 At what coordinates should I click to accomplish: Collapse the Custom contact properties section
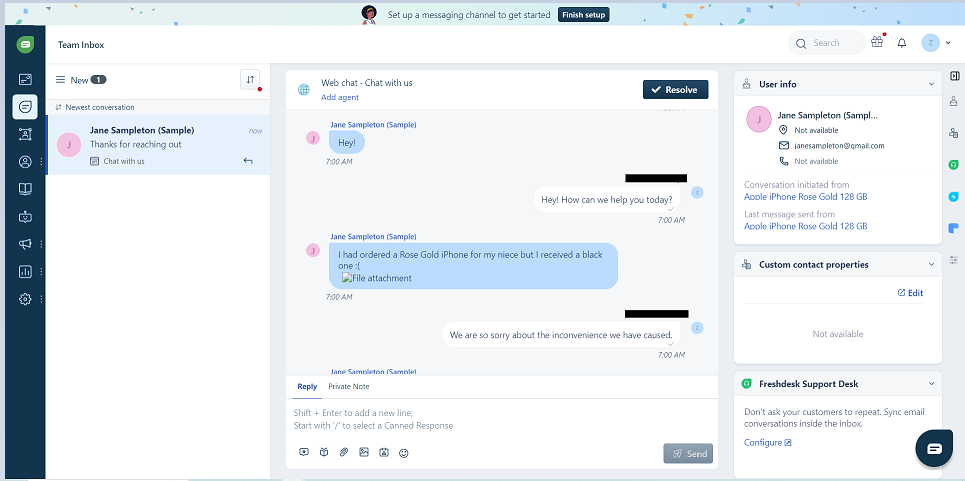tap(932, 265)
